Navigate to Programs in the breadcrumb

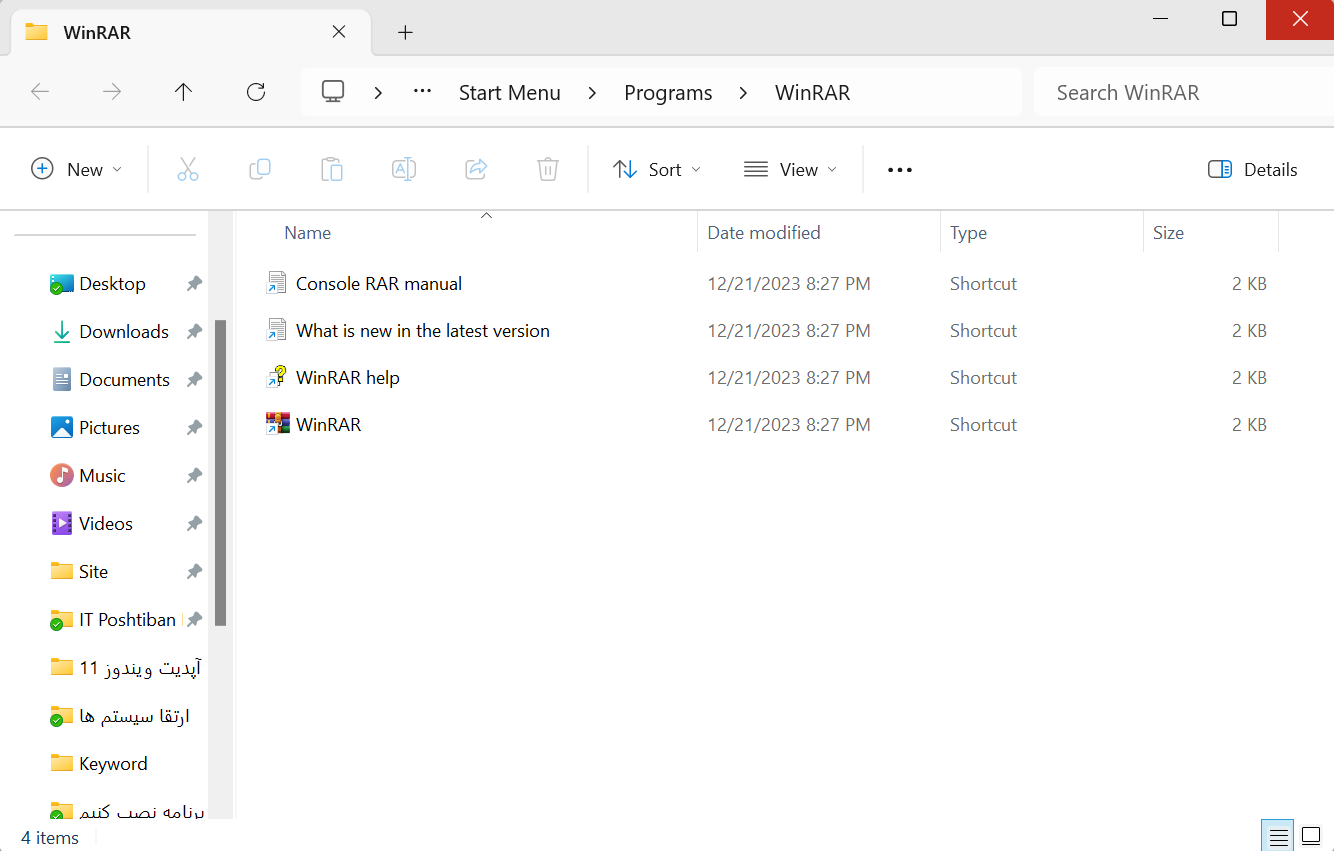point(668,93)
